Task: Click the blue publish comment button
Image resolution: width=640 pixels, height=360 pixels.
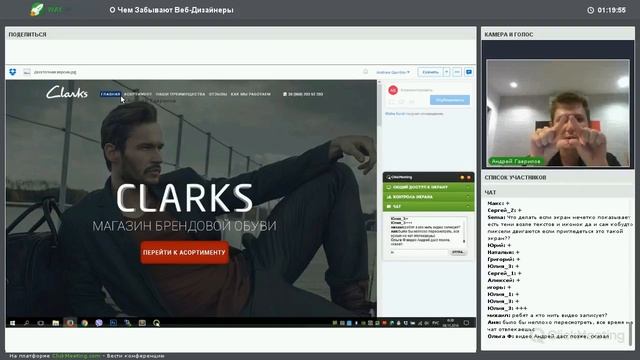Action: [x=449, y=100]
